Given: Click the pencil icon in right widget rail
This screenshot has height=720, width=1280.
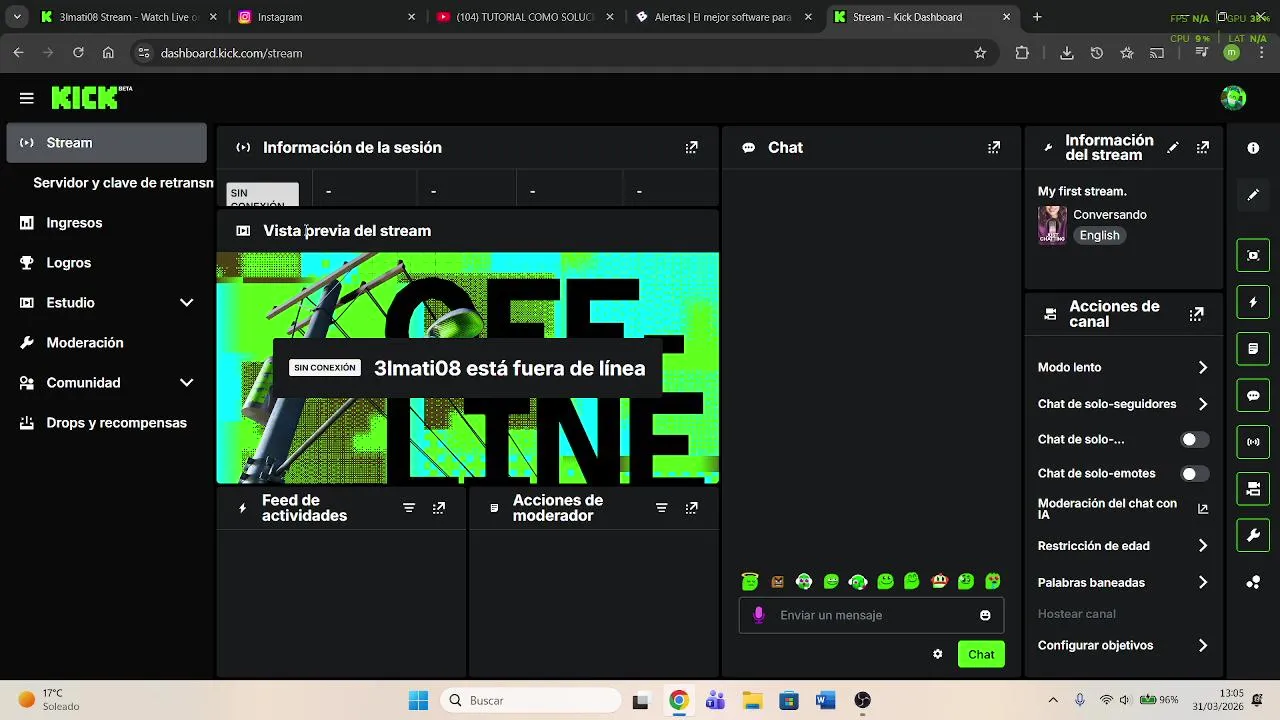Looking at the screenshot, I should [x=1253, y=195].
